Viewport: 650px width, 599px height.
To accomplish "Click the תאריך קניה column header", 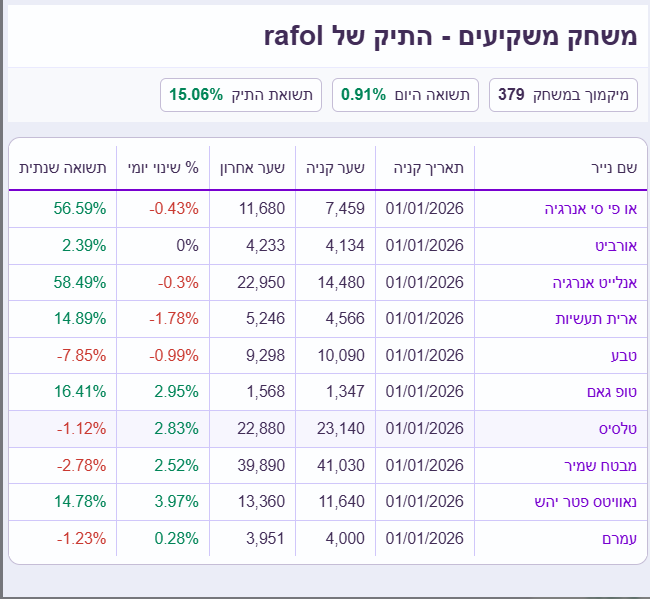I will coord(426,168).
